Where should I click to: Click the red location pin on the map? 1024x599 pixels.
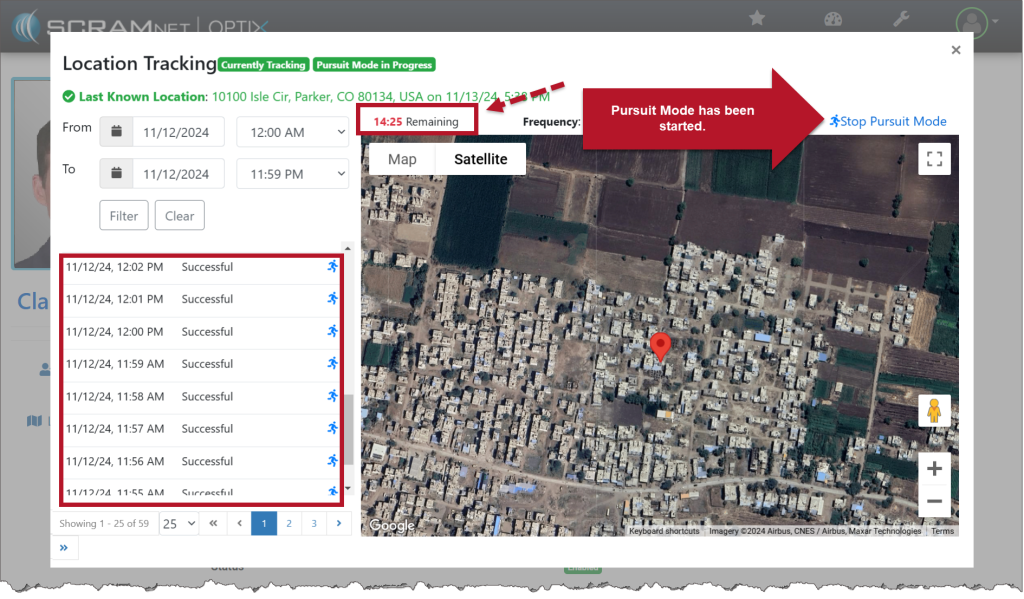pos(660,346)
